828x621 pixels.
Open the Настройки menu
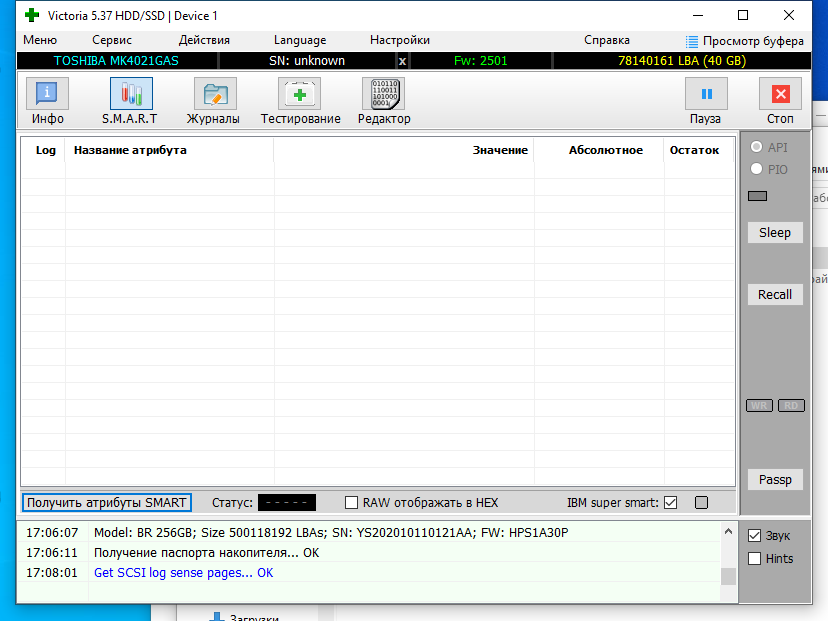coord(400,40)
